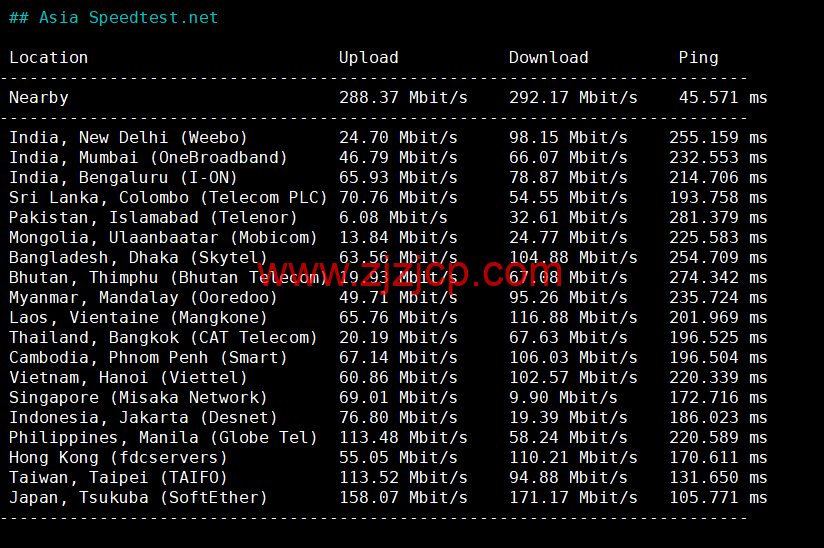Select the Download column header
This screenshot has height=548, width=824.
(548, 58)
